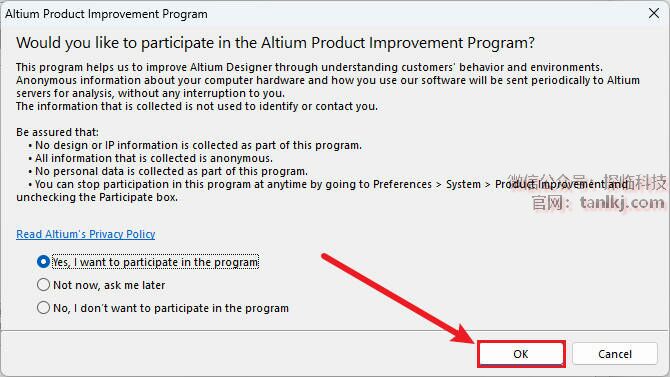This screenshot has height=377, width=670.
Task: Click the 'Would you like to participate' heading
Action: point(275,43)
